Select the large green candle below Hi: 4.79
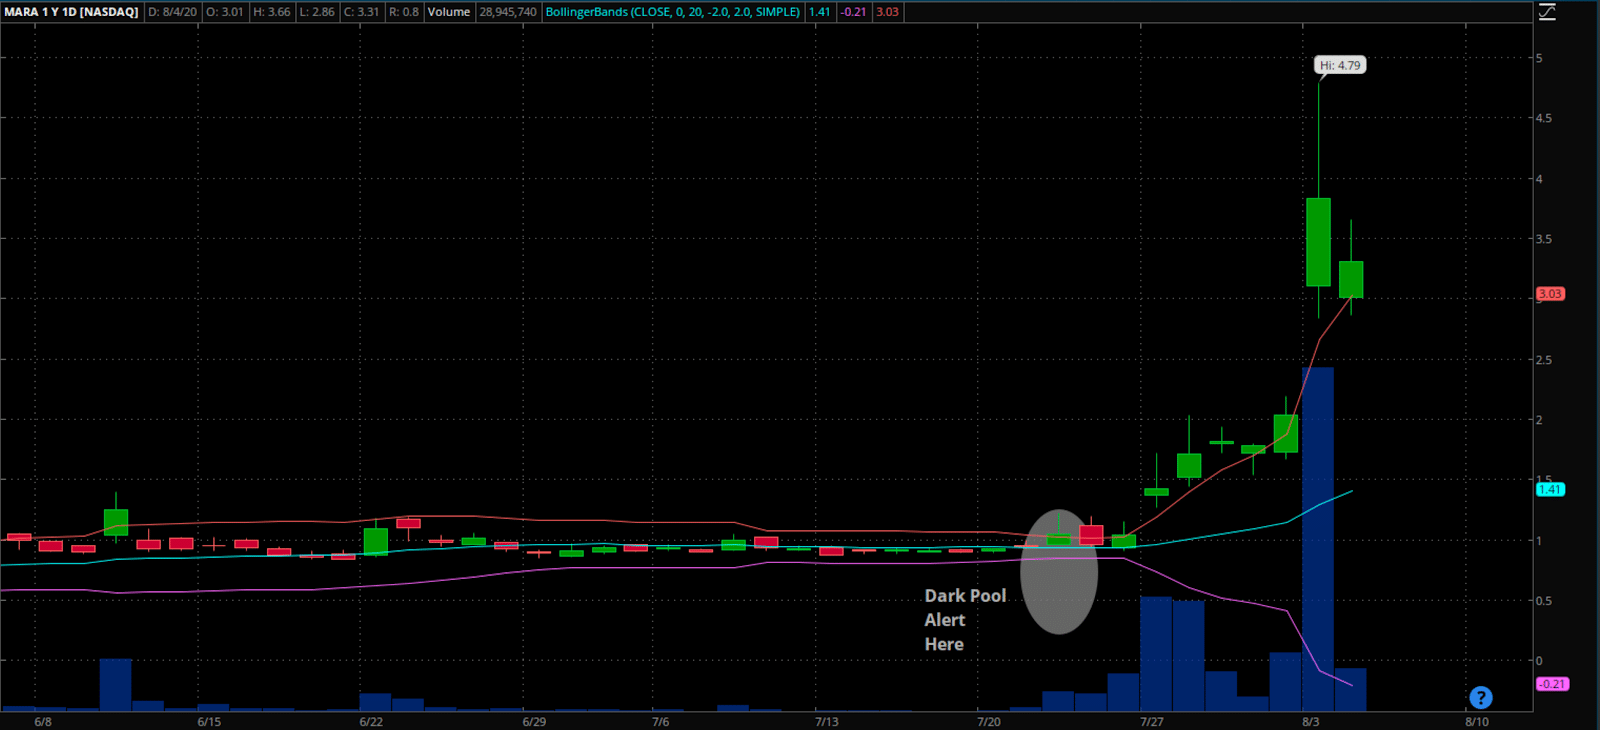Image resolution: width=1600 pixels, height=730 pixels. (x=1318, y=242)
